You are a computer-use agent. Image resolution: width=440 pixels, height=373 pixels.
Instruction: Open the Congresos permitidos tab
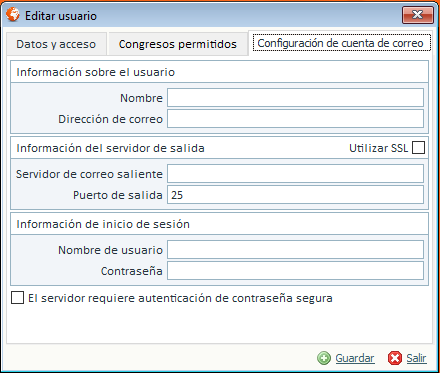pos(178,44)
